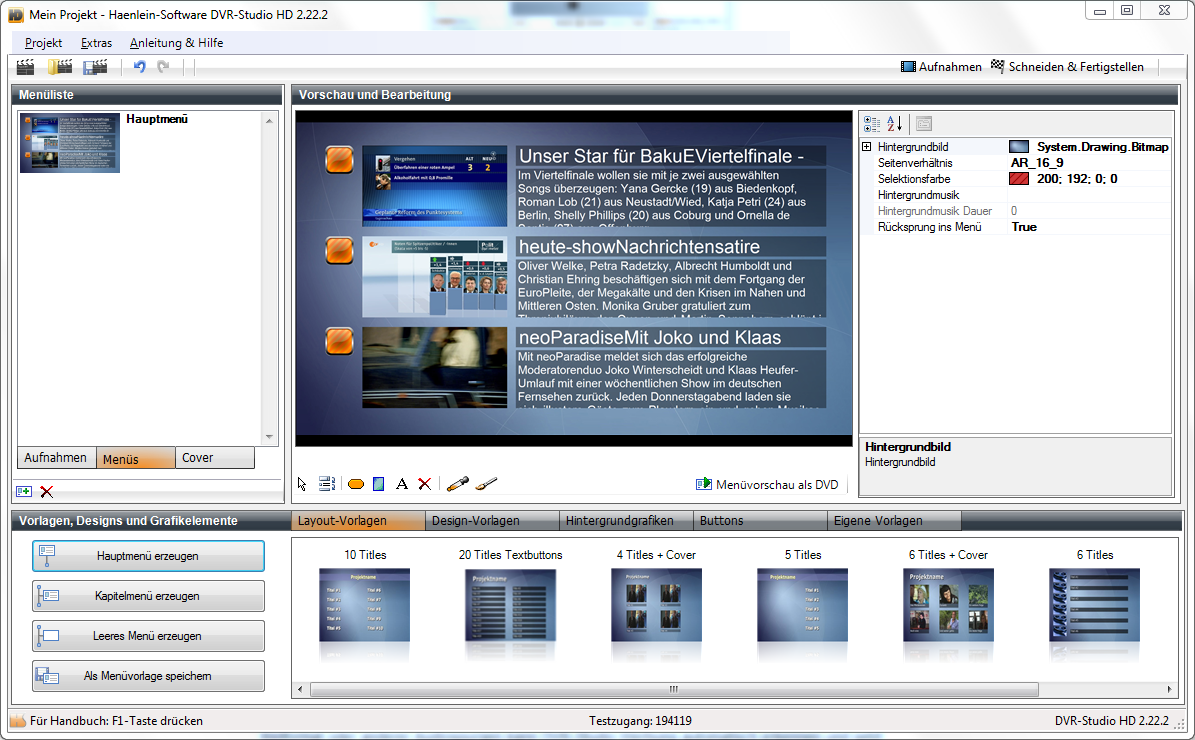Image resolution: width=1195 pixels, height=740 pixels.
Task: Open a project with the folder clapperboard icon
Action: point(60,67)
